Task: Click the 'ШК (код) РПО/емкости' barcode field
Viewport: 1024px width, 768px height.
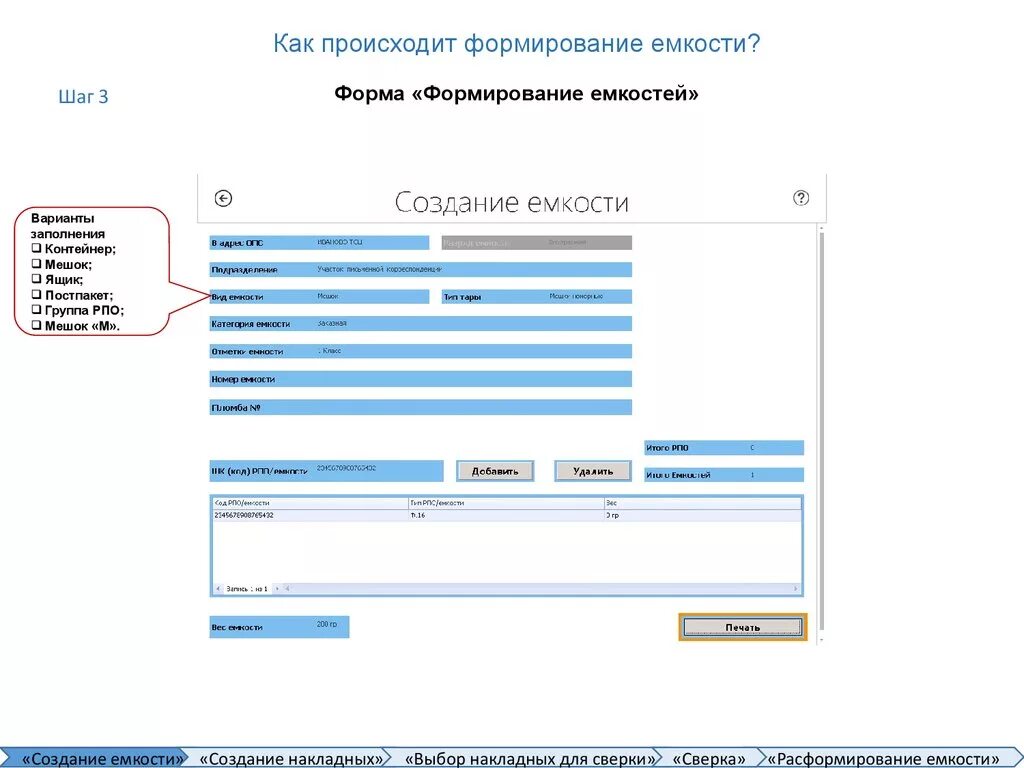Action: [x=327, y=471]
